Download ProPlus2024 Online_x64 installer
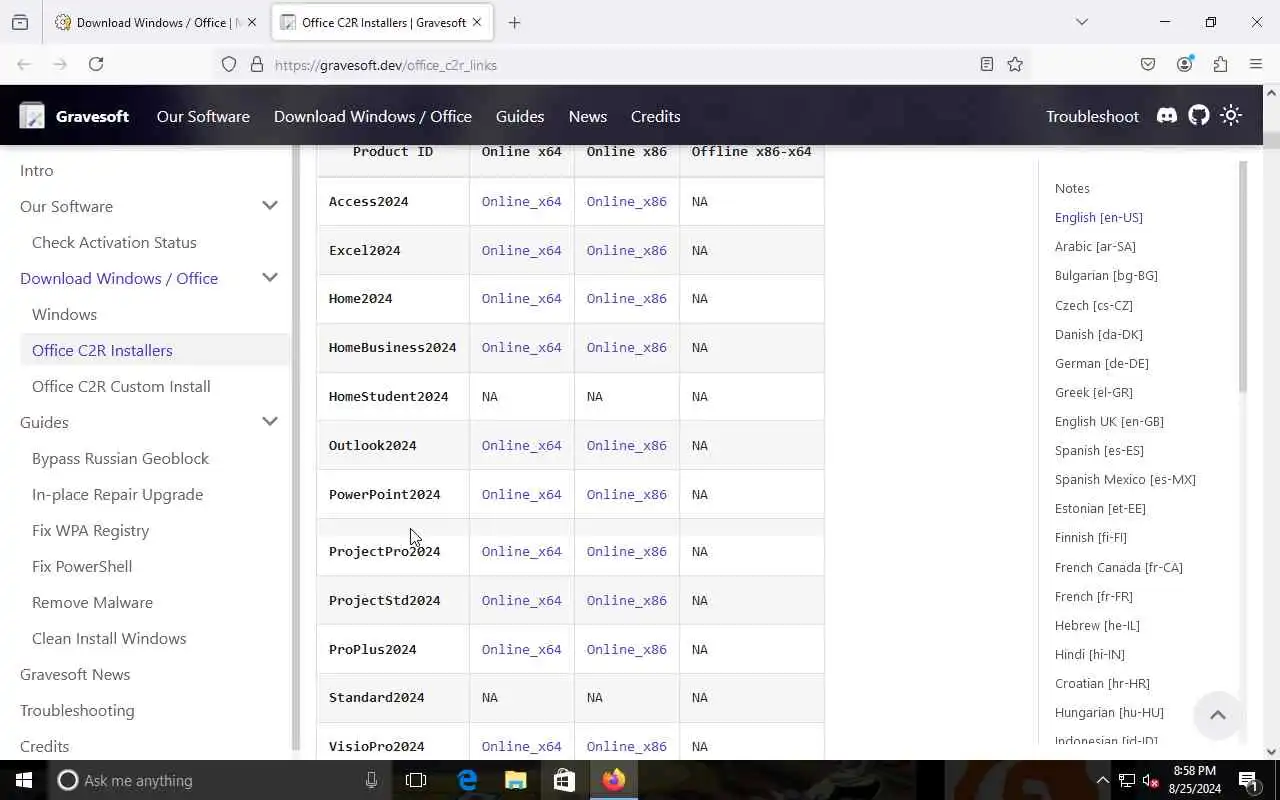 [x=521, y=649]
